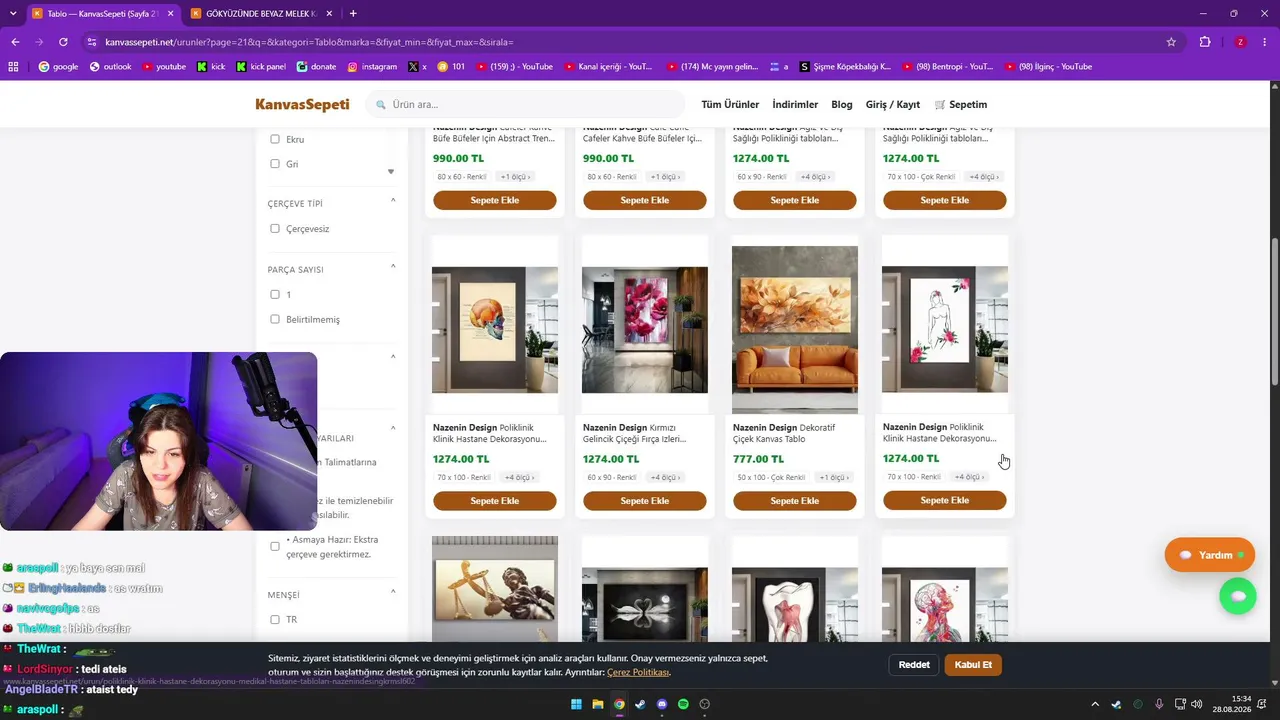Check the Ekru color filter
This screenshot has height=720, width=1280.
pos(275,139)
